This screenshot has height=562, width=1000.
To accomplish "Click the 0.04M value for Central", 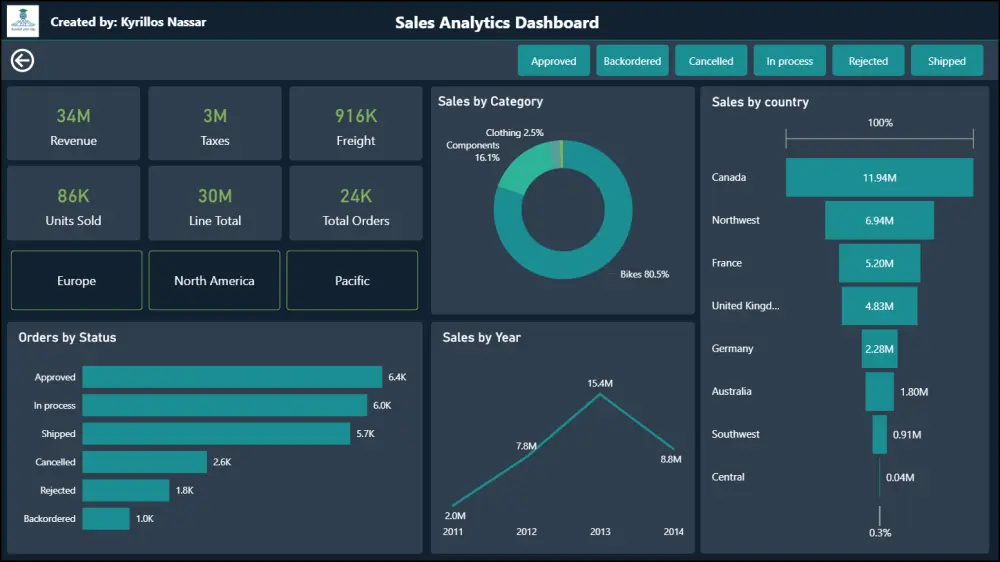I will (900, 477).
